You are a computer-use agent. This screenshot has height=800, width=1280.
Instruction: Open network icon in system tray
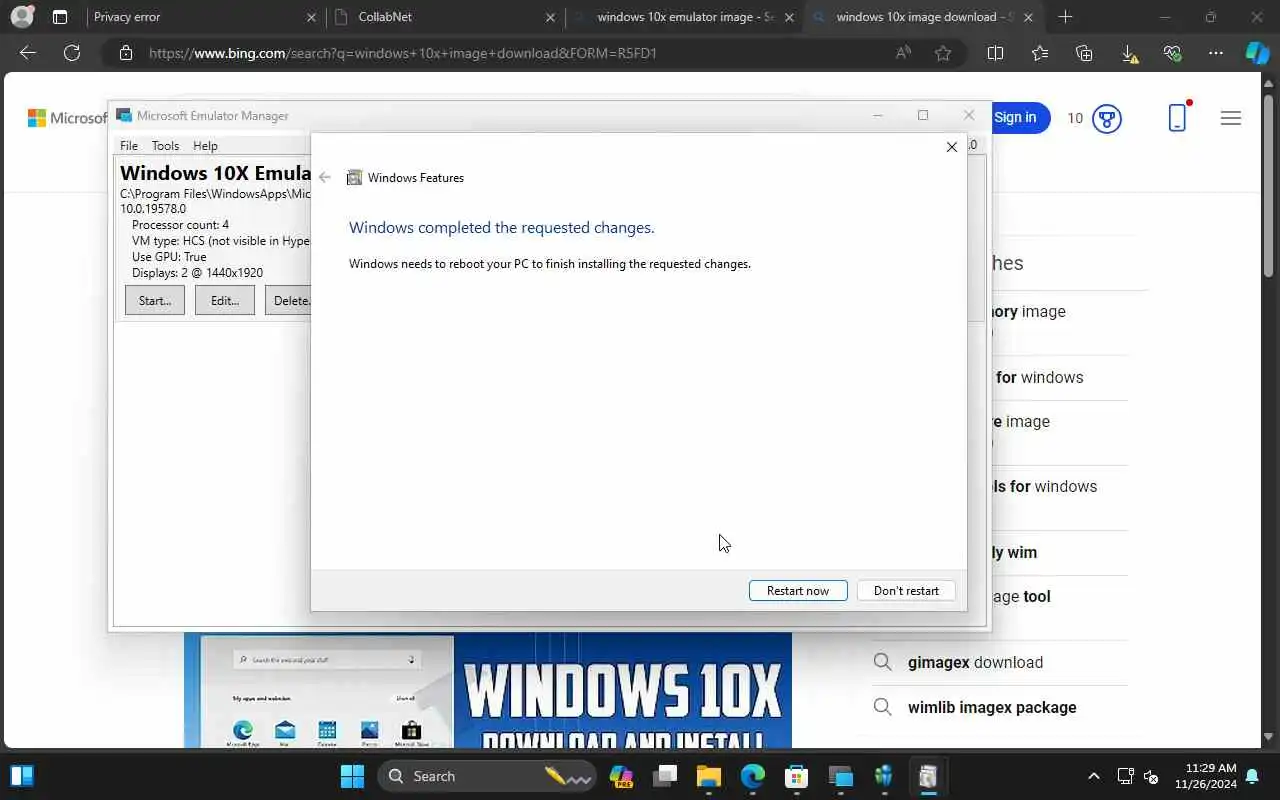pos(1125,776)
